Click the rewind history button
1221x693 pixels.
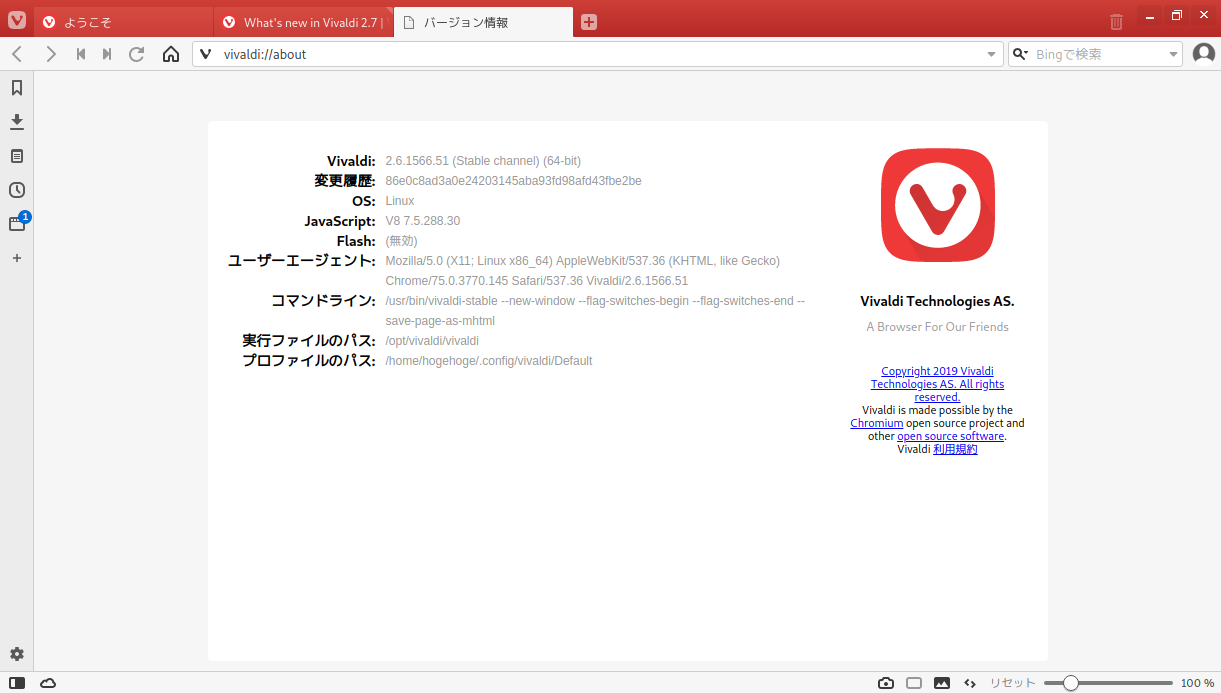pyautogui.click(x=81, y=54)
